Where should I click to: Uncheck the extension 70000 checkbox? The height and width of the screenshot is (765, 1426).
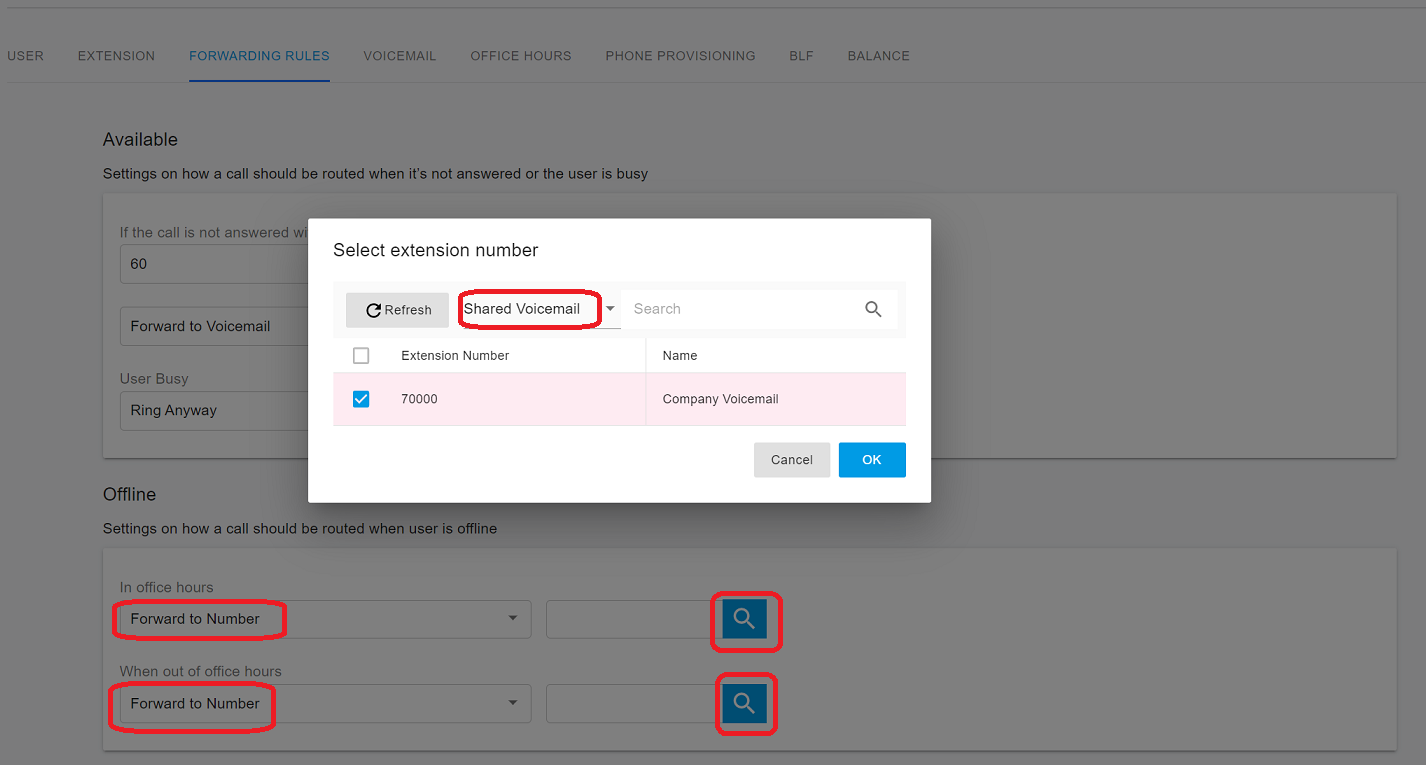tap(361, 399)
